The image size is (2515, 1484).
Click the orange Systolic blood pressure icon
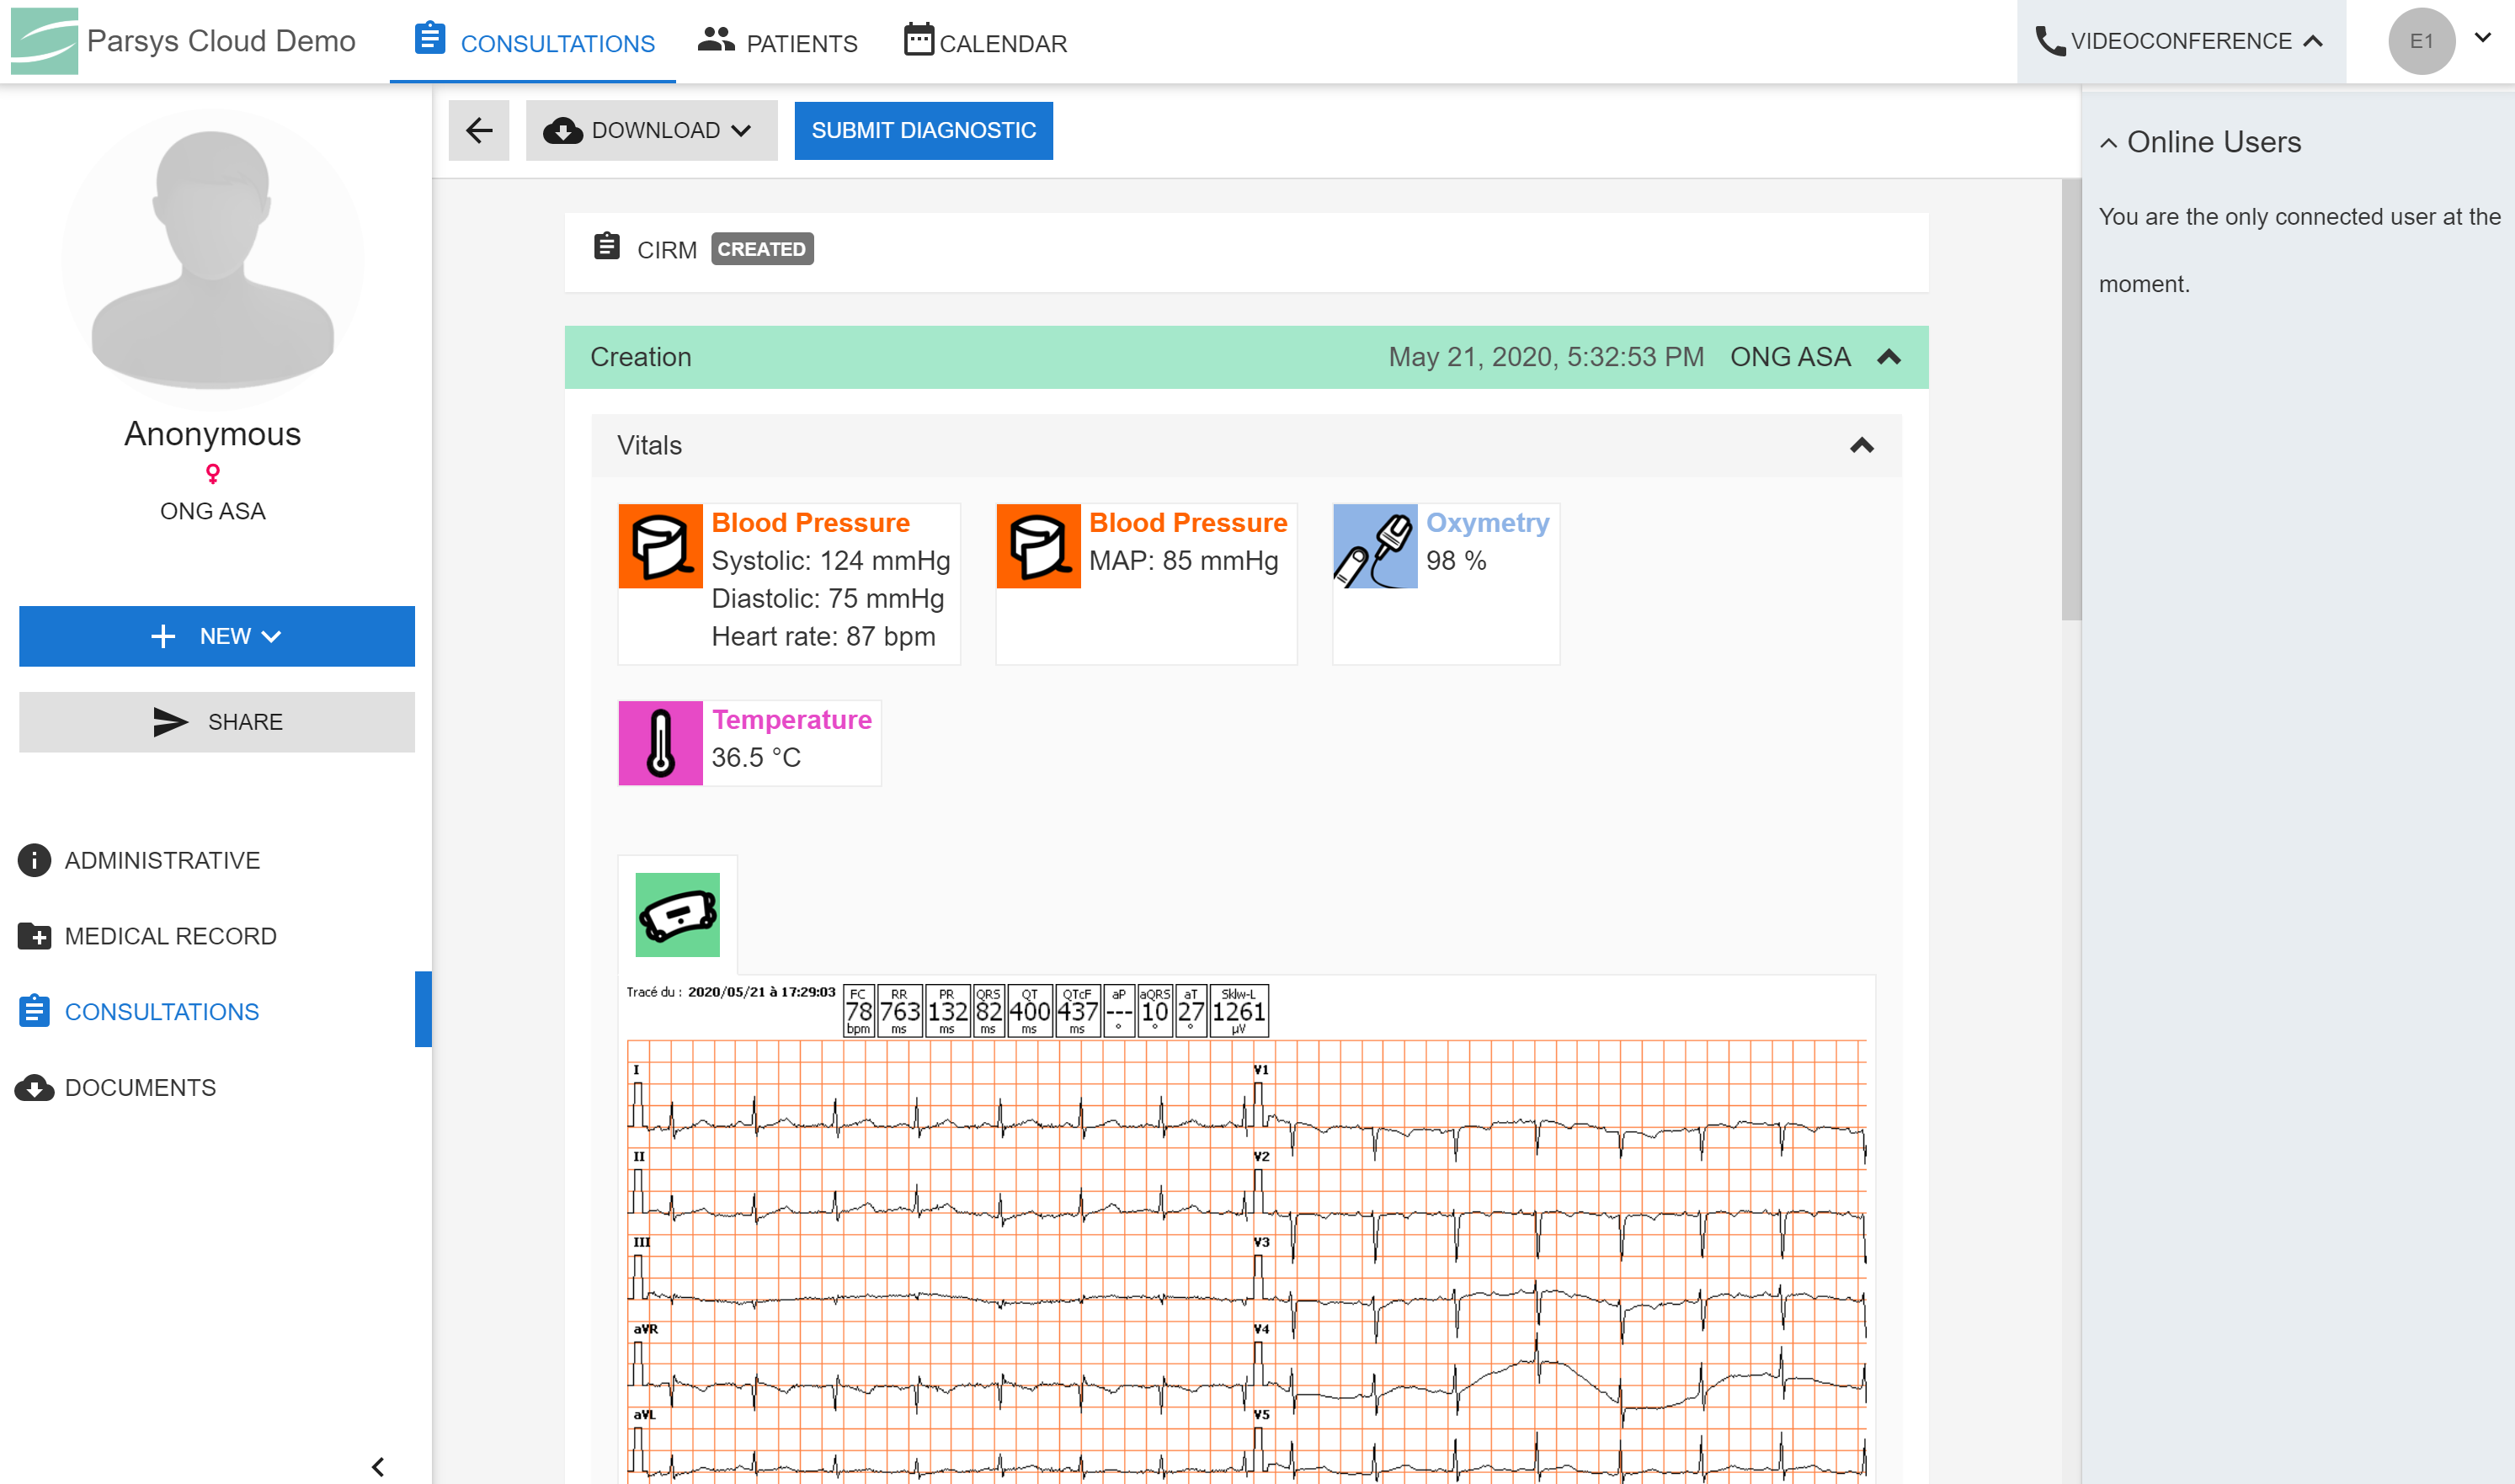(x=660, y=546)
